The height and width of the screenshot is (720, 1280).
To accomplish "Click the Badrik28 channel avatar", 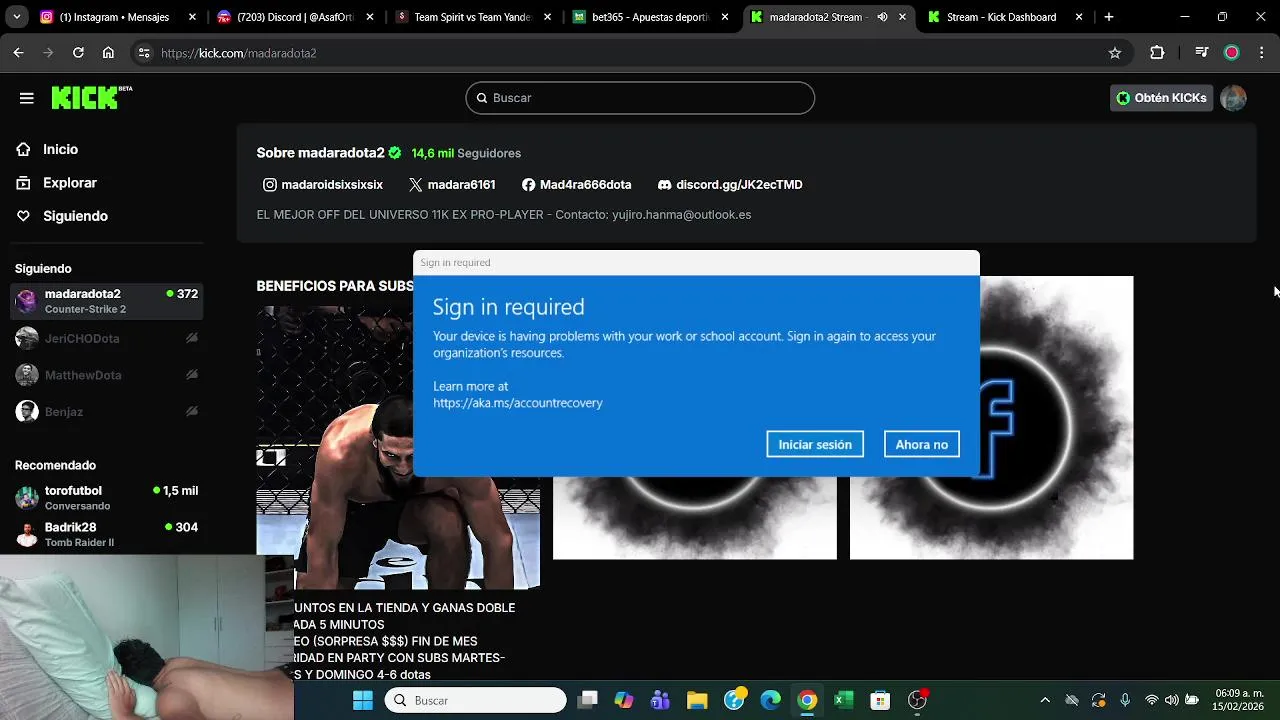I will point(27,534).
